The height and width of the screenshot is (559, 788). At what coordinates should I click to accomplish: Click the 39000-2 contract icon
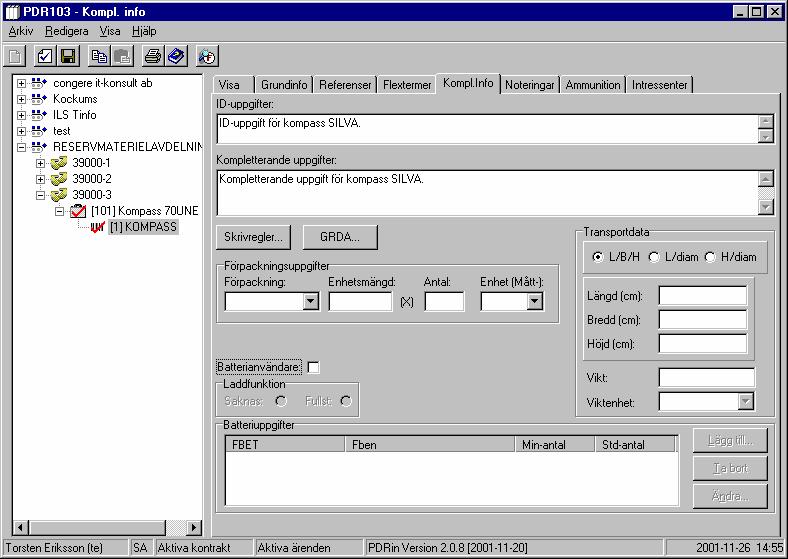(59, 179)
